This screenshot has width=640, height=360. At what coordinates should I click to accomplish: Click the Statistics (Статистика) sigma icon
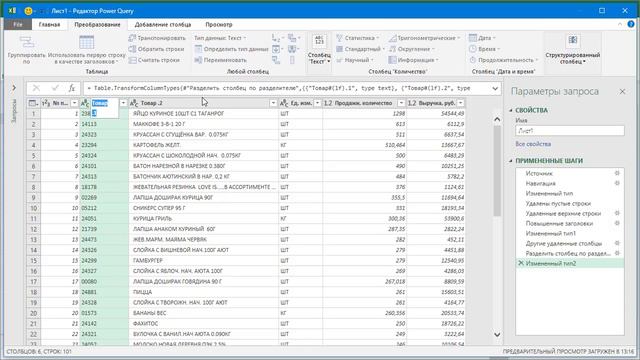[340, 38]
